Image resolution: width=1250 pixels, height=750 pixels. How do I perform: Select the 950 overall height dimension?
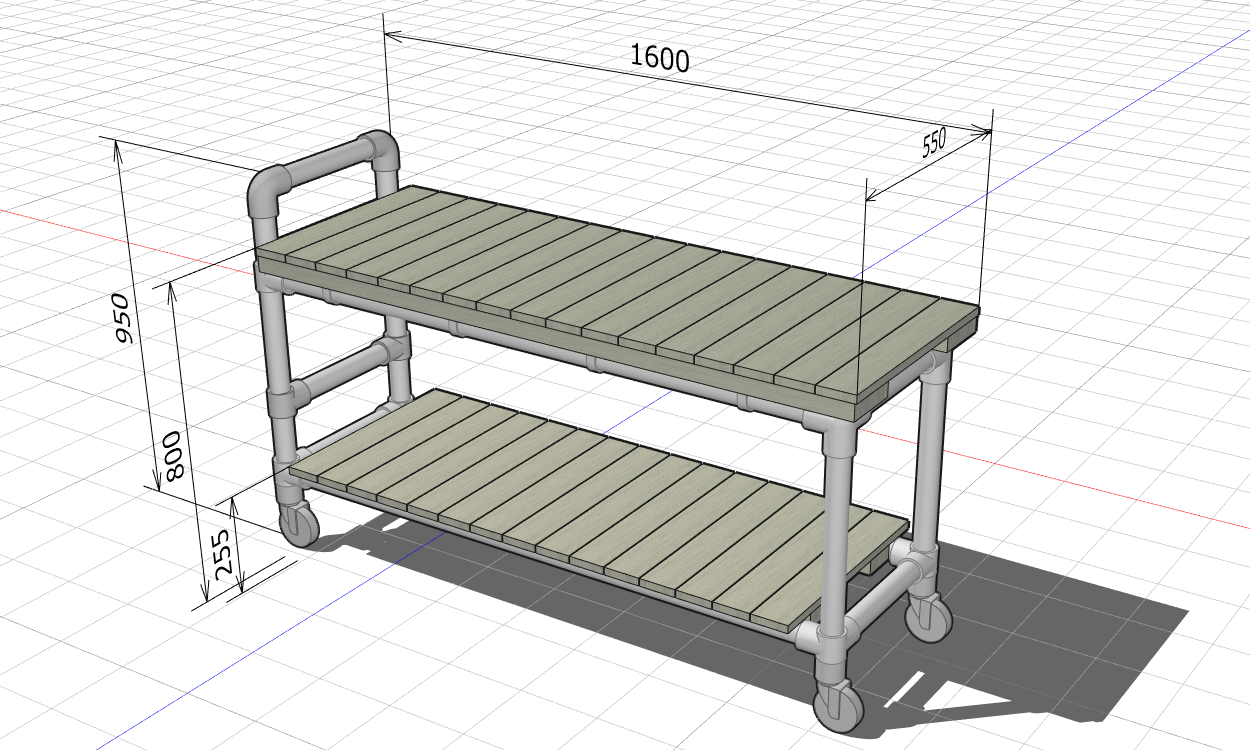(x=121, y=318)
